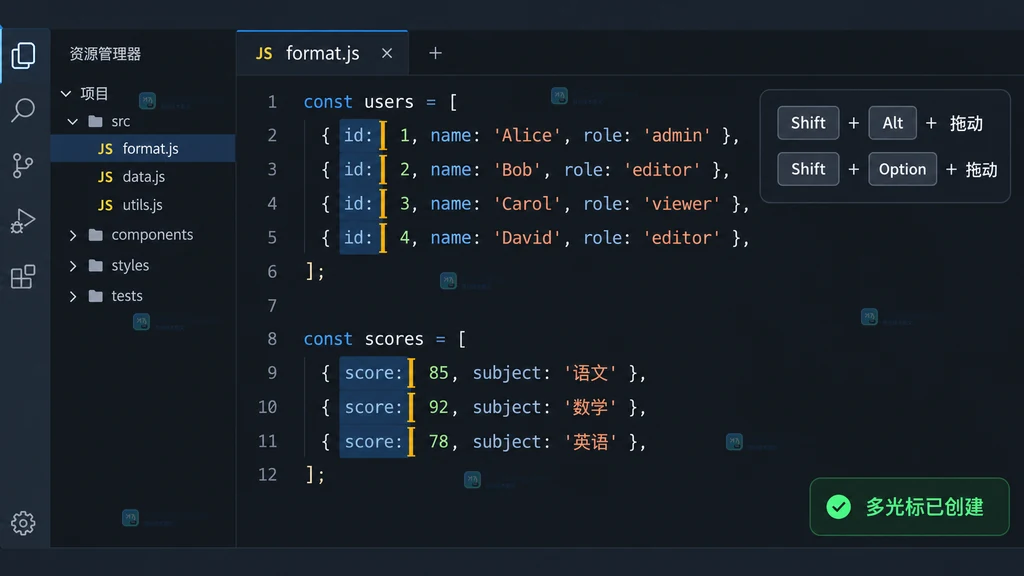Open data.js from the file tree
1024x576 pixels.
click(143, 176)
